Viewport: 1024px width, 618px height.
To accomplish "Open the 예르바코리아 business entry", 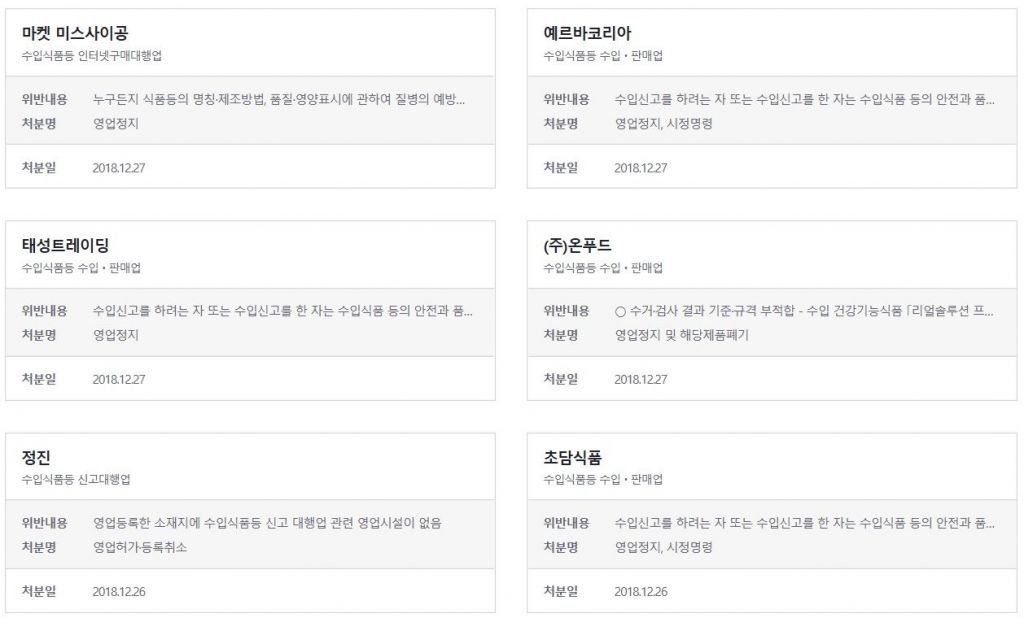I will pyautogui.click(x=587, y=34).
